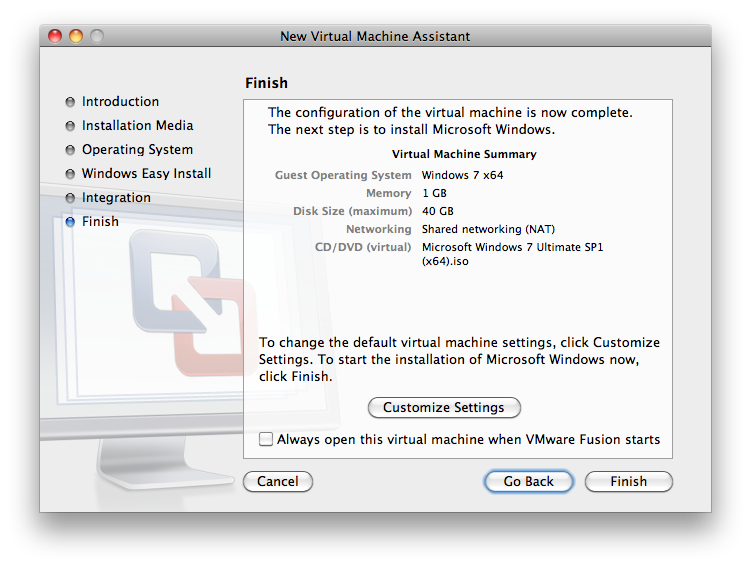Viewport: 751px width, 567px height.
Task: Click the blue bullet next to Finish
Action: (x=70, y=222)
